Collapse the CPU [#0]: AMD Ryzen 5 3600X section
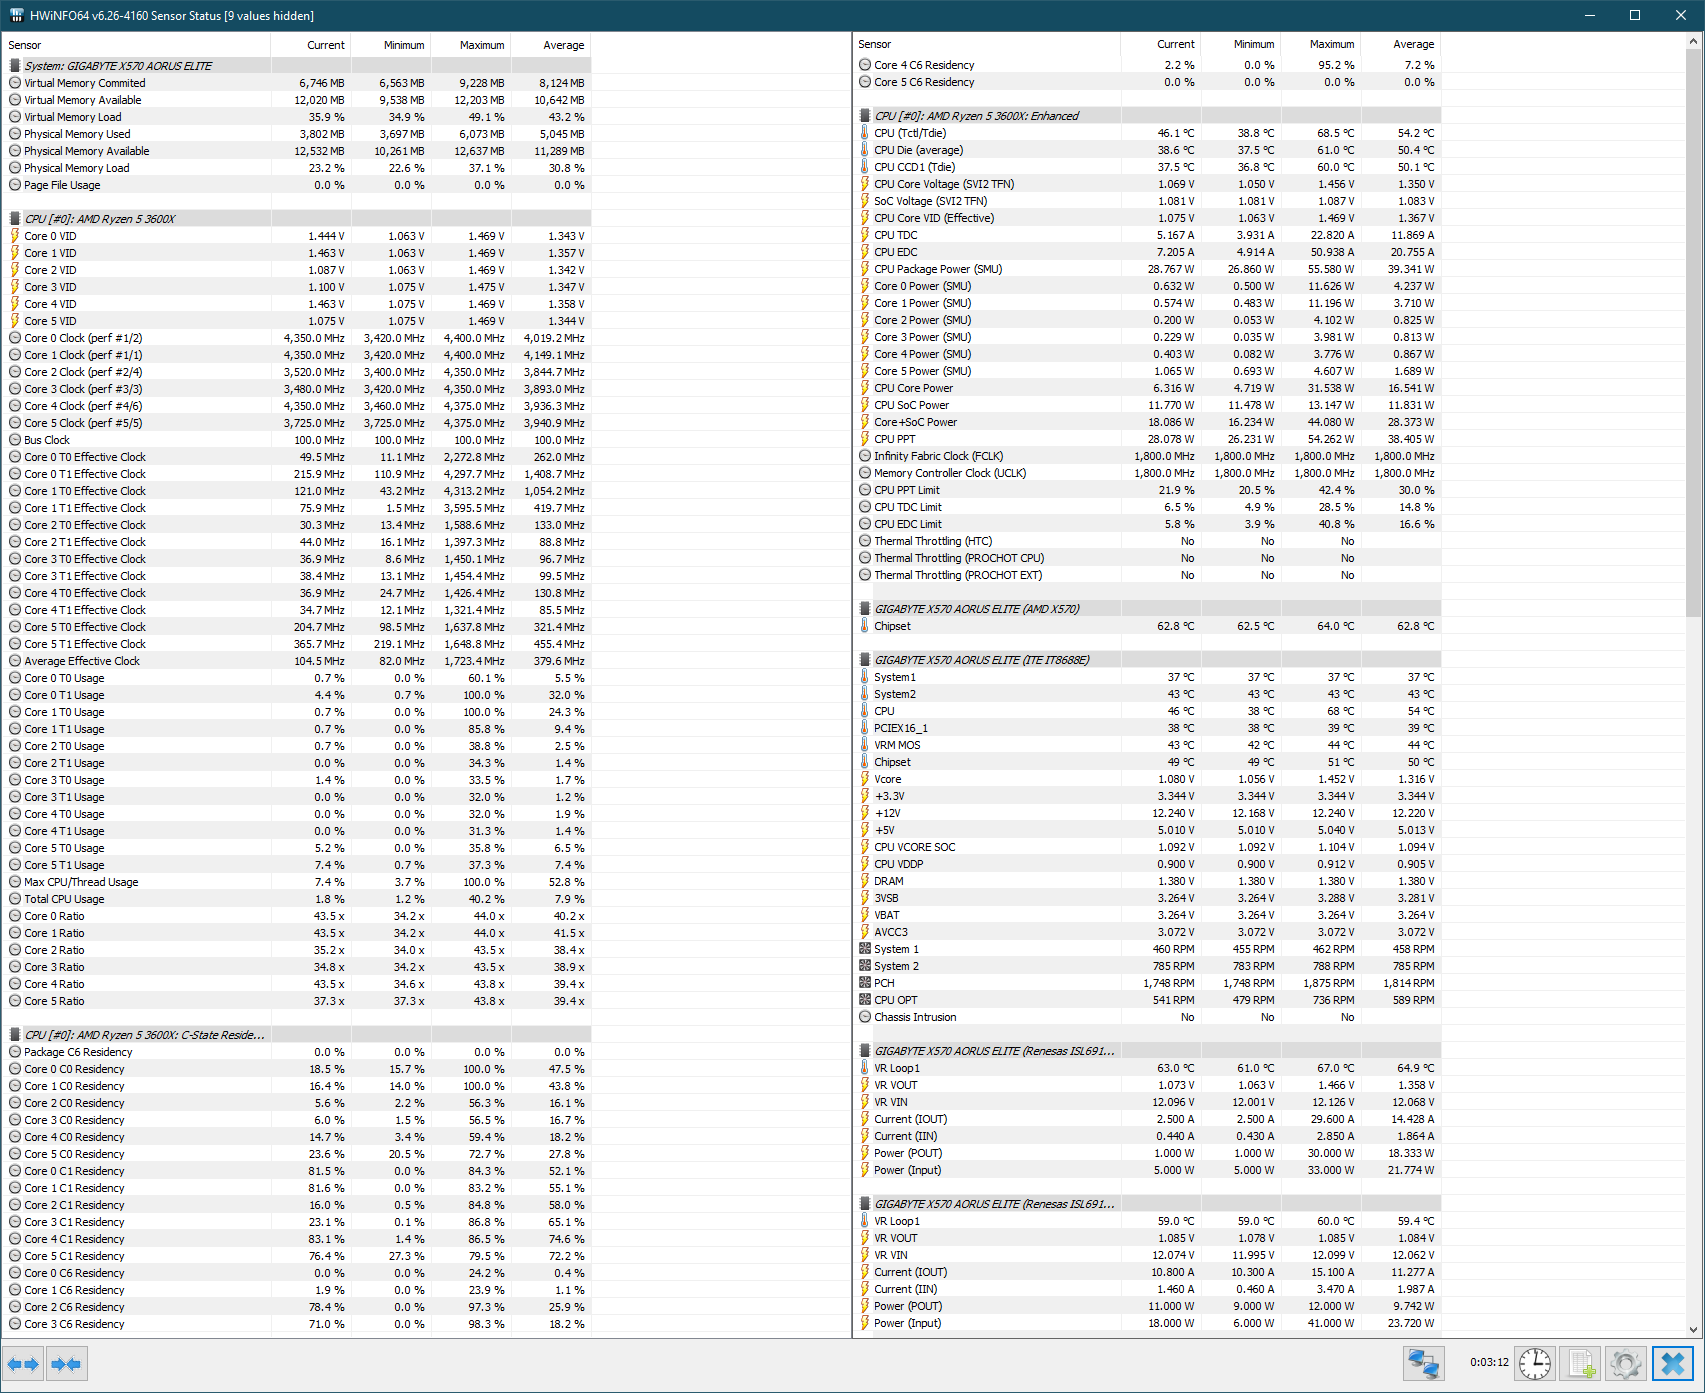Screen dimensions: 1705x1393 pyautogui.click(x=299, y=219)
